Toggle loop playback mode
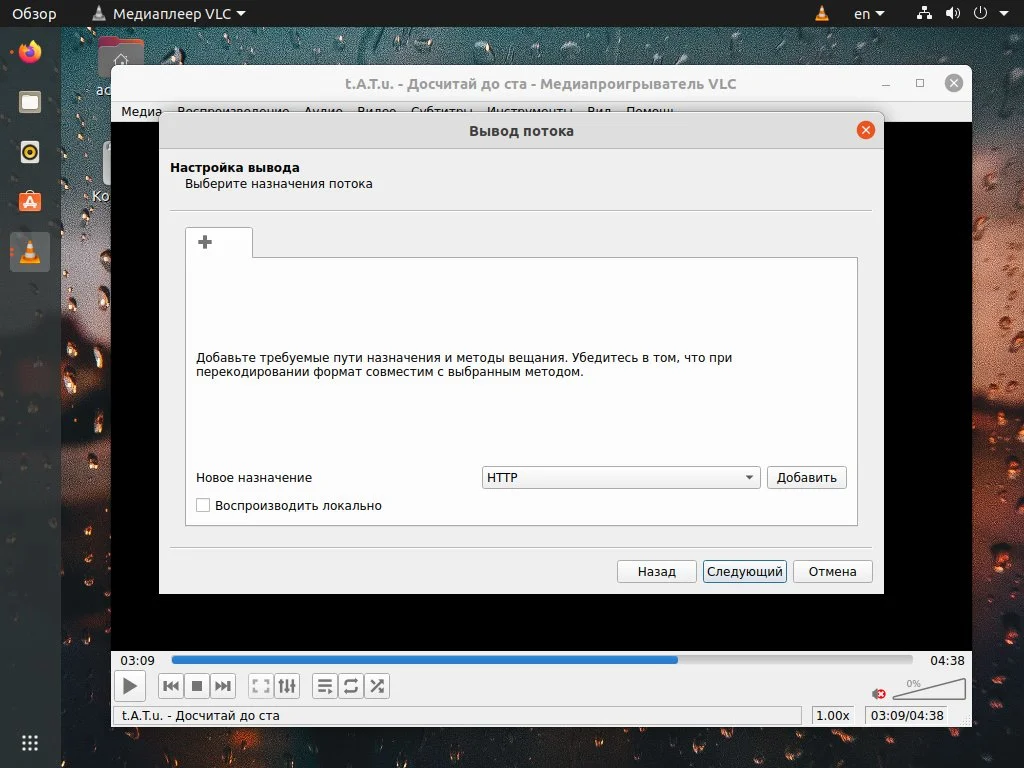Image resolution: width=1024 pixels, height=768 pixels. [x=351, y=686]
